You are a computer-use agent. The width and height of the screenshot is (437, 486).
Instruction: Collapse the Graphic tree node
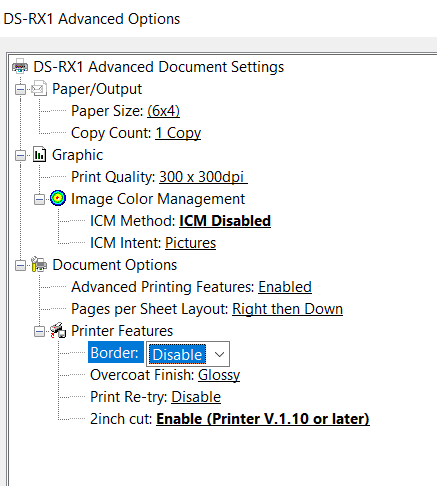[x=20, y=155]
